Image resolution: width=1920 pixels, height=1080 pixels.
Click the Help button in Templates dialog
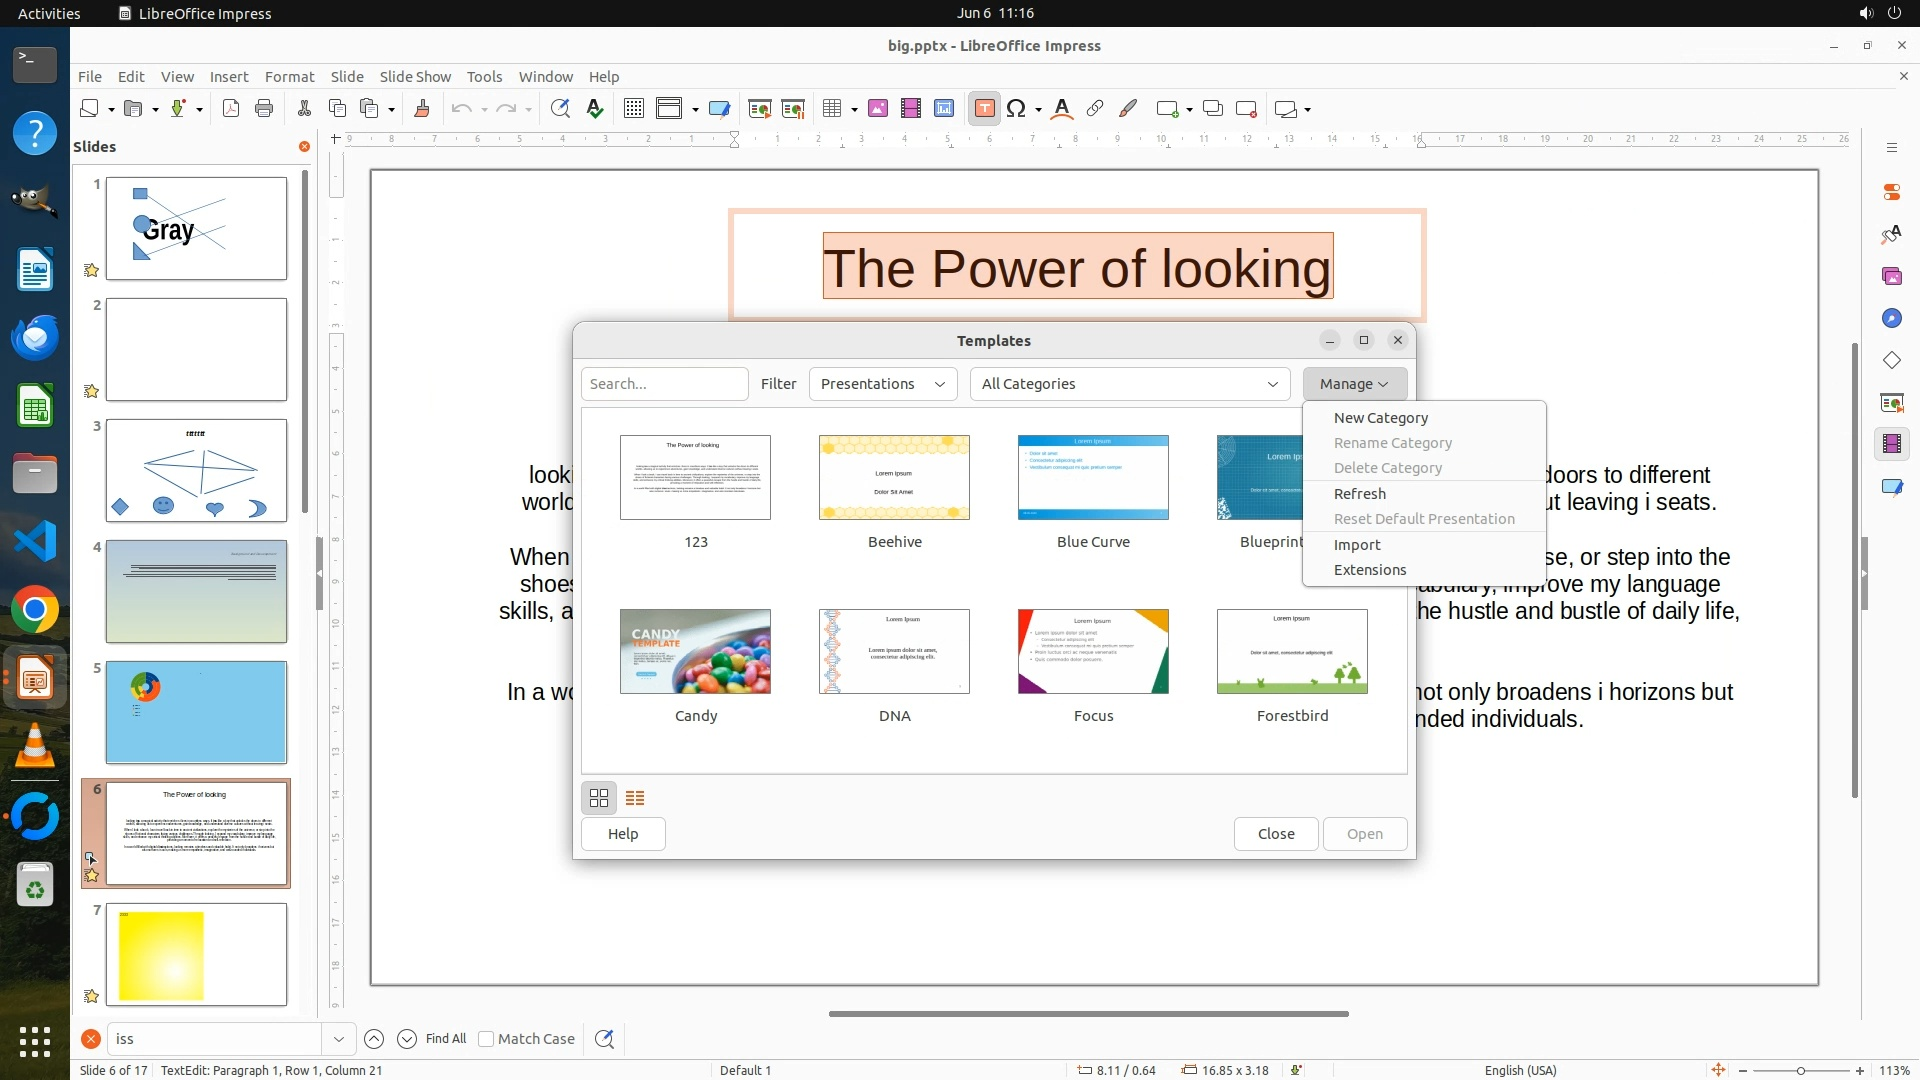622,834
